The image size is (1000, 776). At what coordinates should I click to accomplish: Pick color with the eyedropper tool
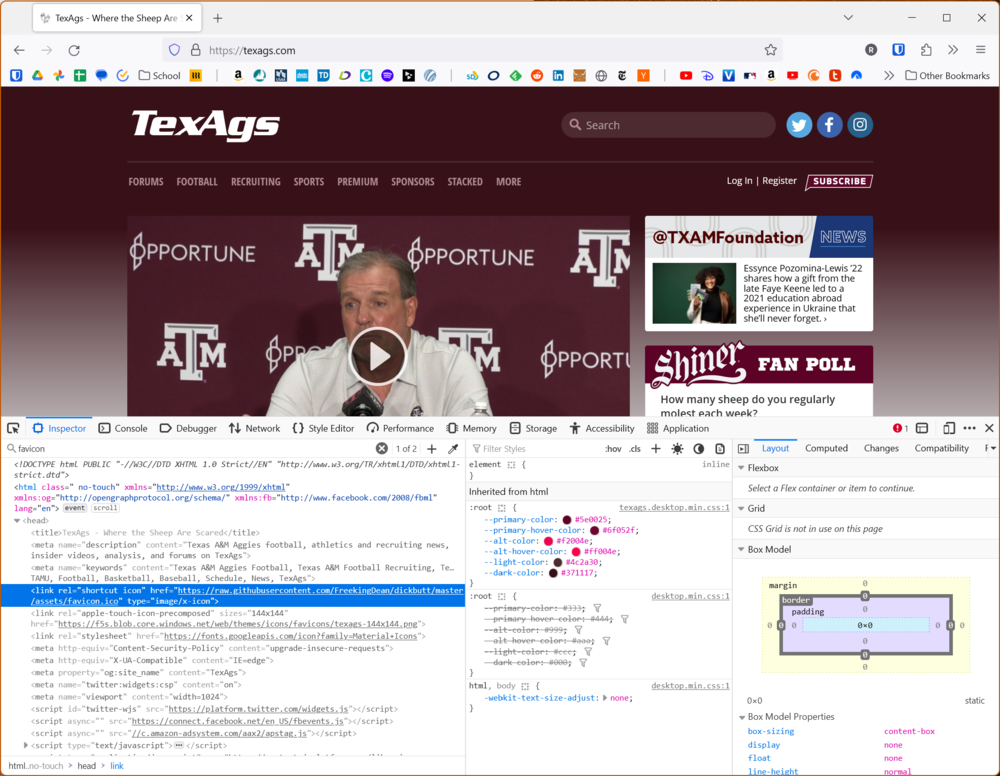[x=453, y=449]
